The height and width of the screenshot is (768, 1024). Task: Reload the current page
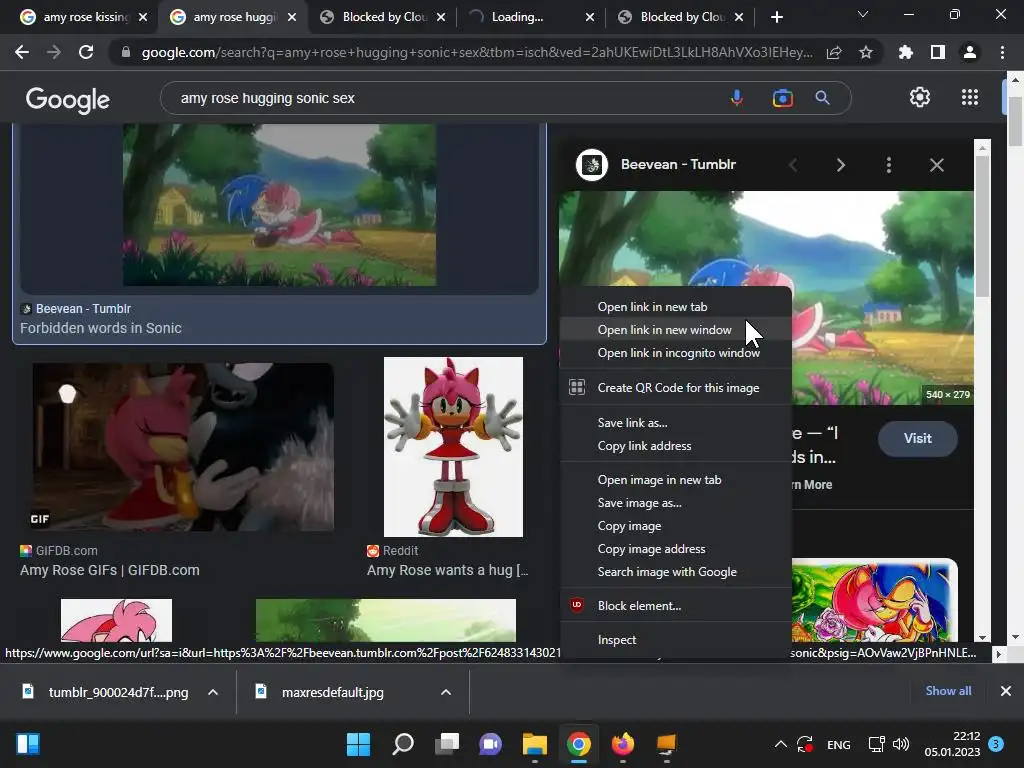(x=86, y=52)
